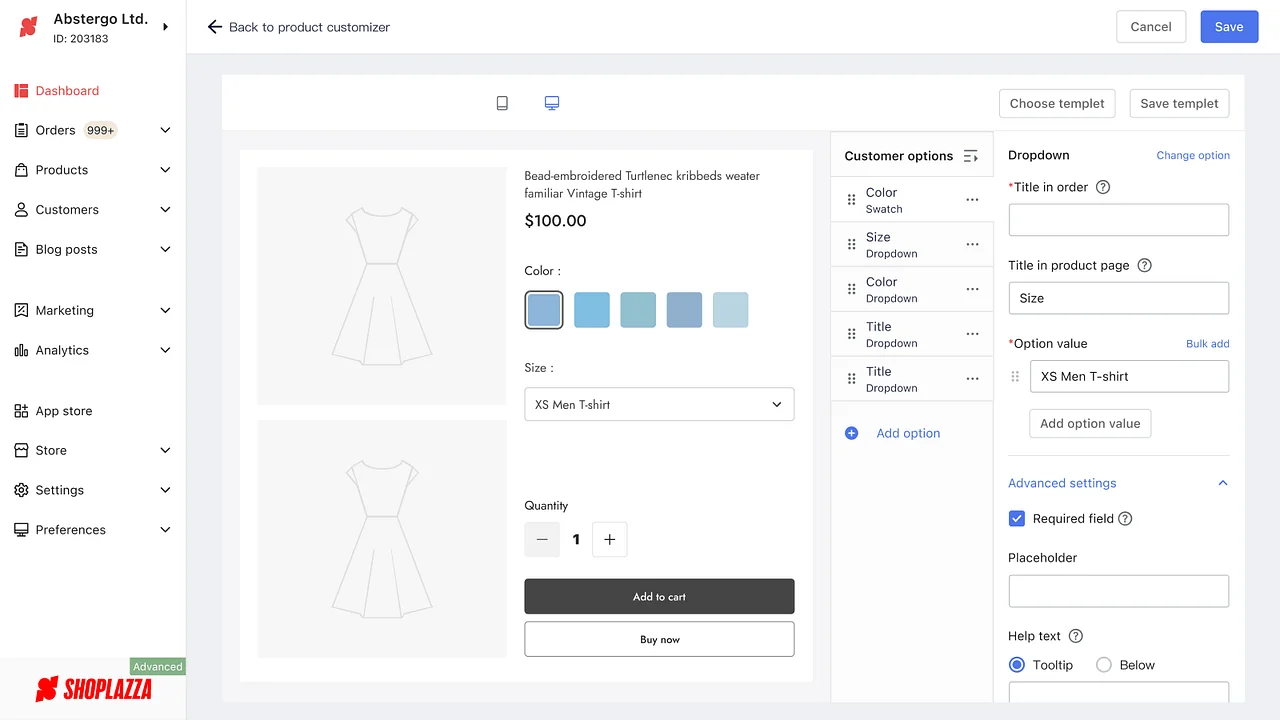Screen dimensions: 1280x720
Task: Open the more options menu for Color Swatch
Action: pos(971,199)
